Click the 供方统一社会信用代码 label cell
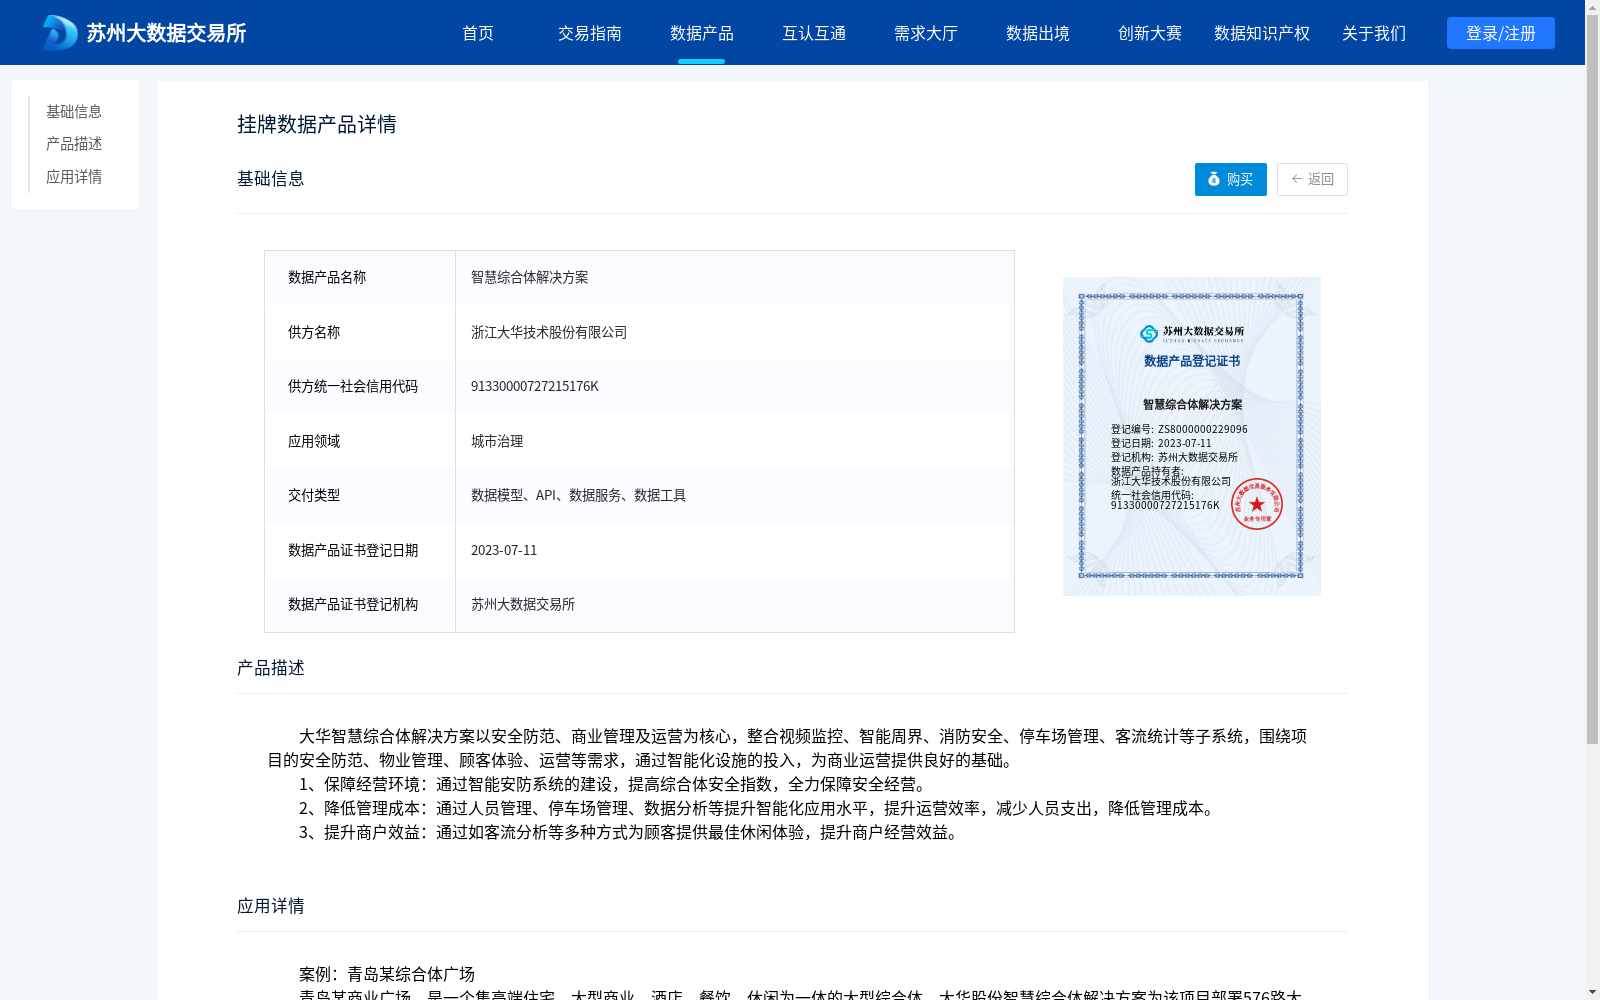The height and width of the screenshot is (1000, 1600). (x=360, y=387)
